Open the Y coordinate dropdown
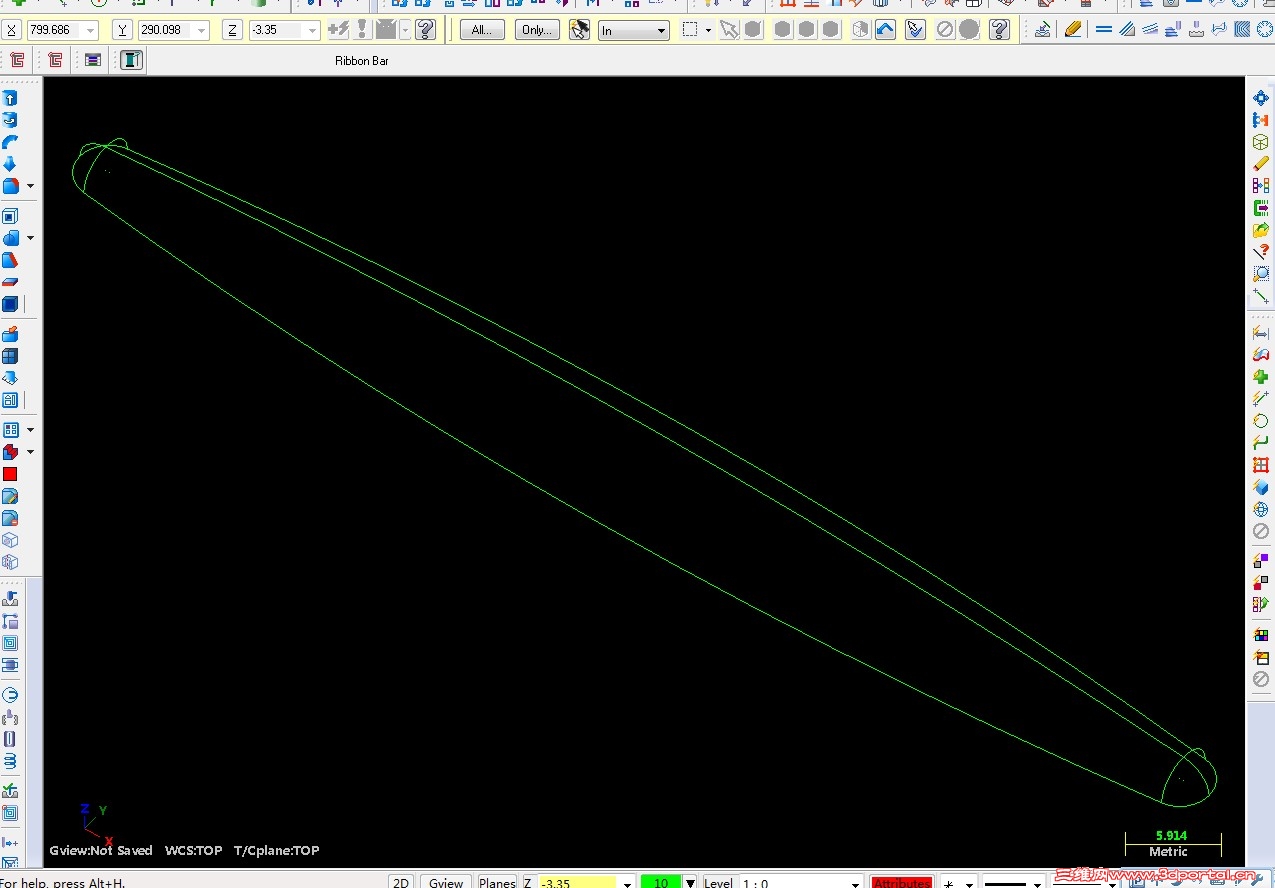The height and width of the screenshot is (888, 1275). 202,31
